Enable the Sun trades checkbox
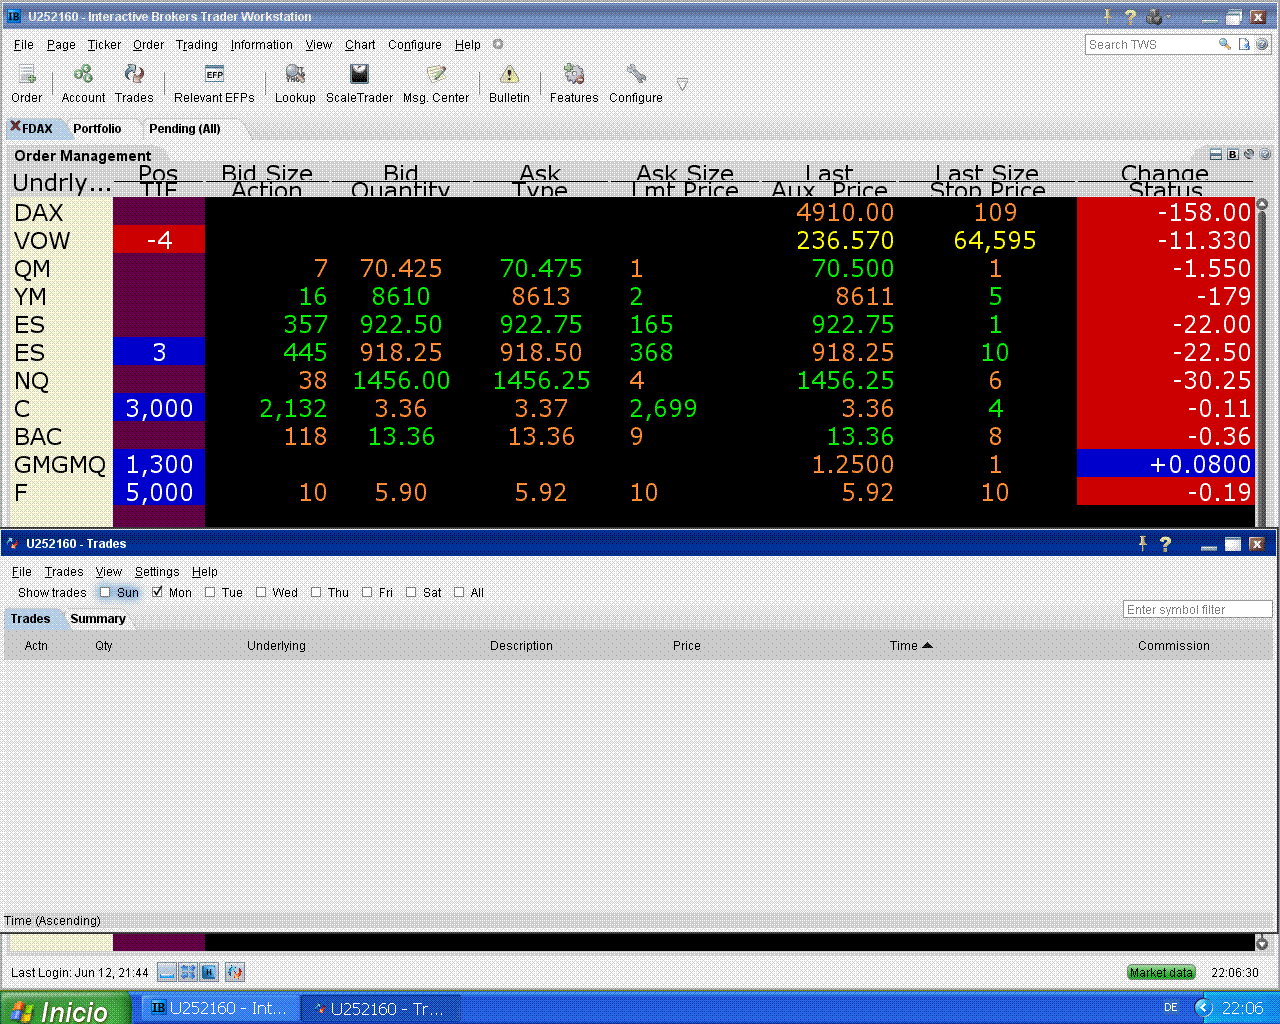The height and width of the screenshot is (1024, 1280). coord(105,592)
